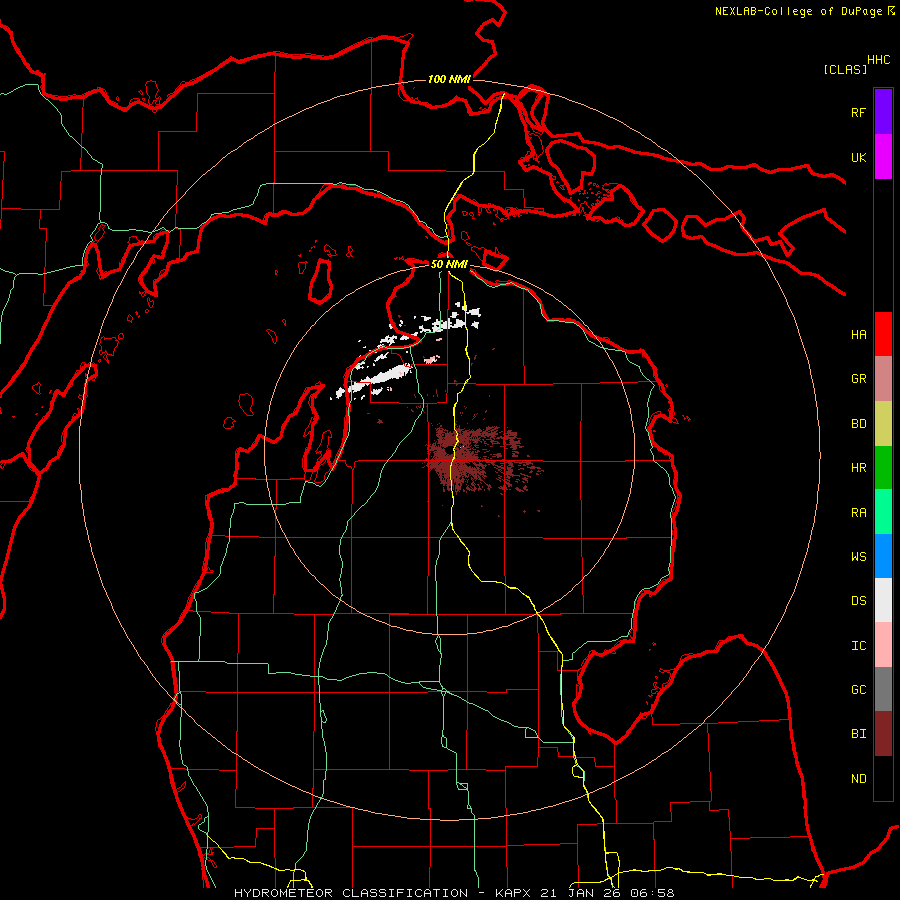Click the UK legend label

pos(858,157)
